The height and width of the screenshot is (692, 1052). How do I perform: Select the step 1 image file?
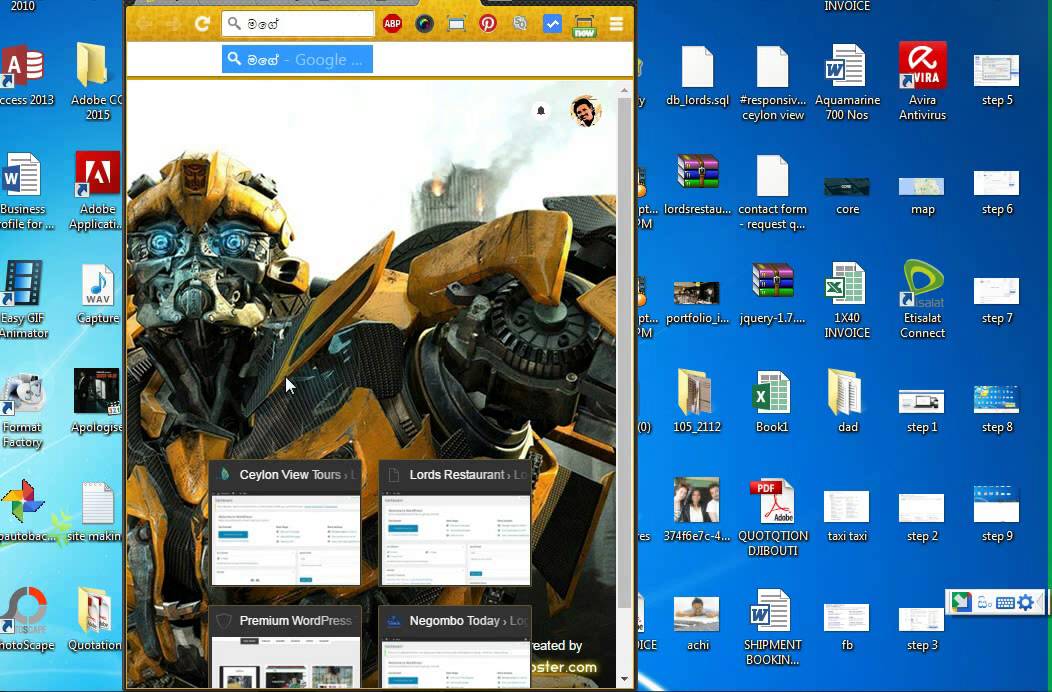point(922,411)
